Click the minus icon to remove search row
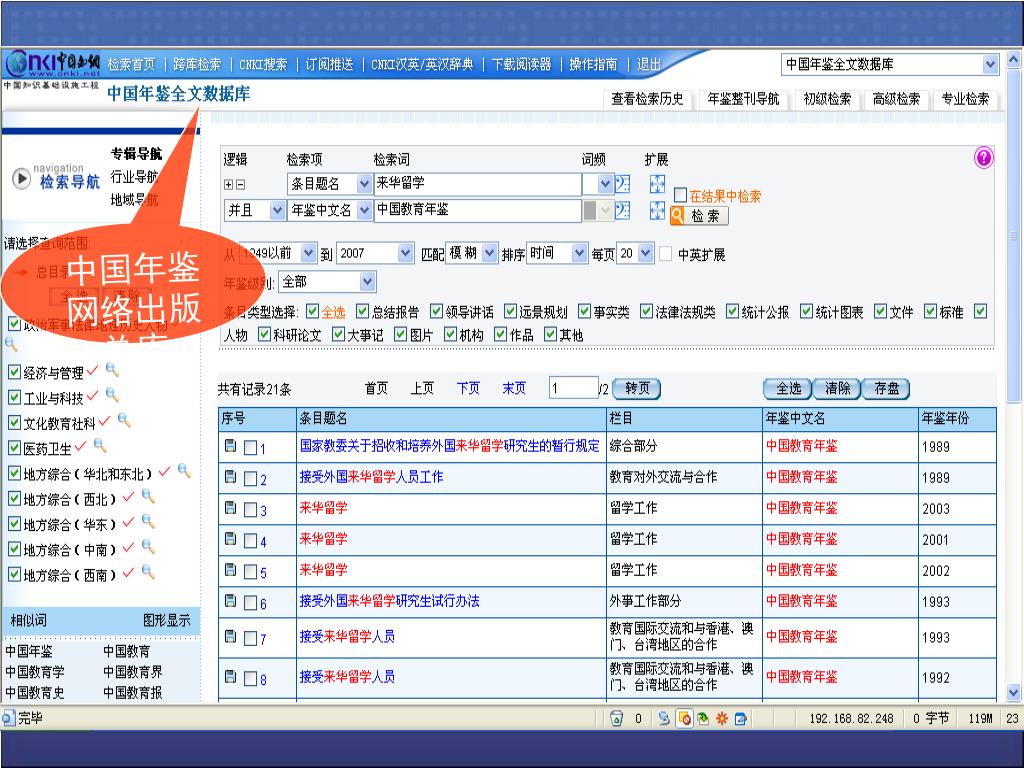 point(240,185)
